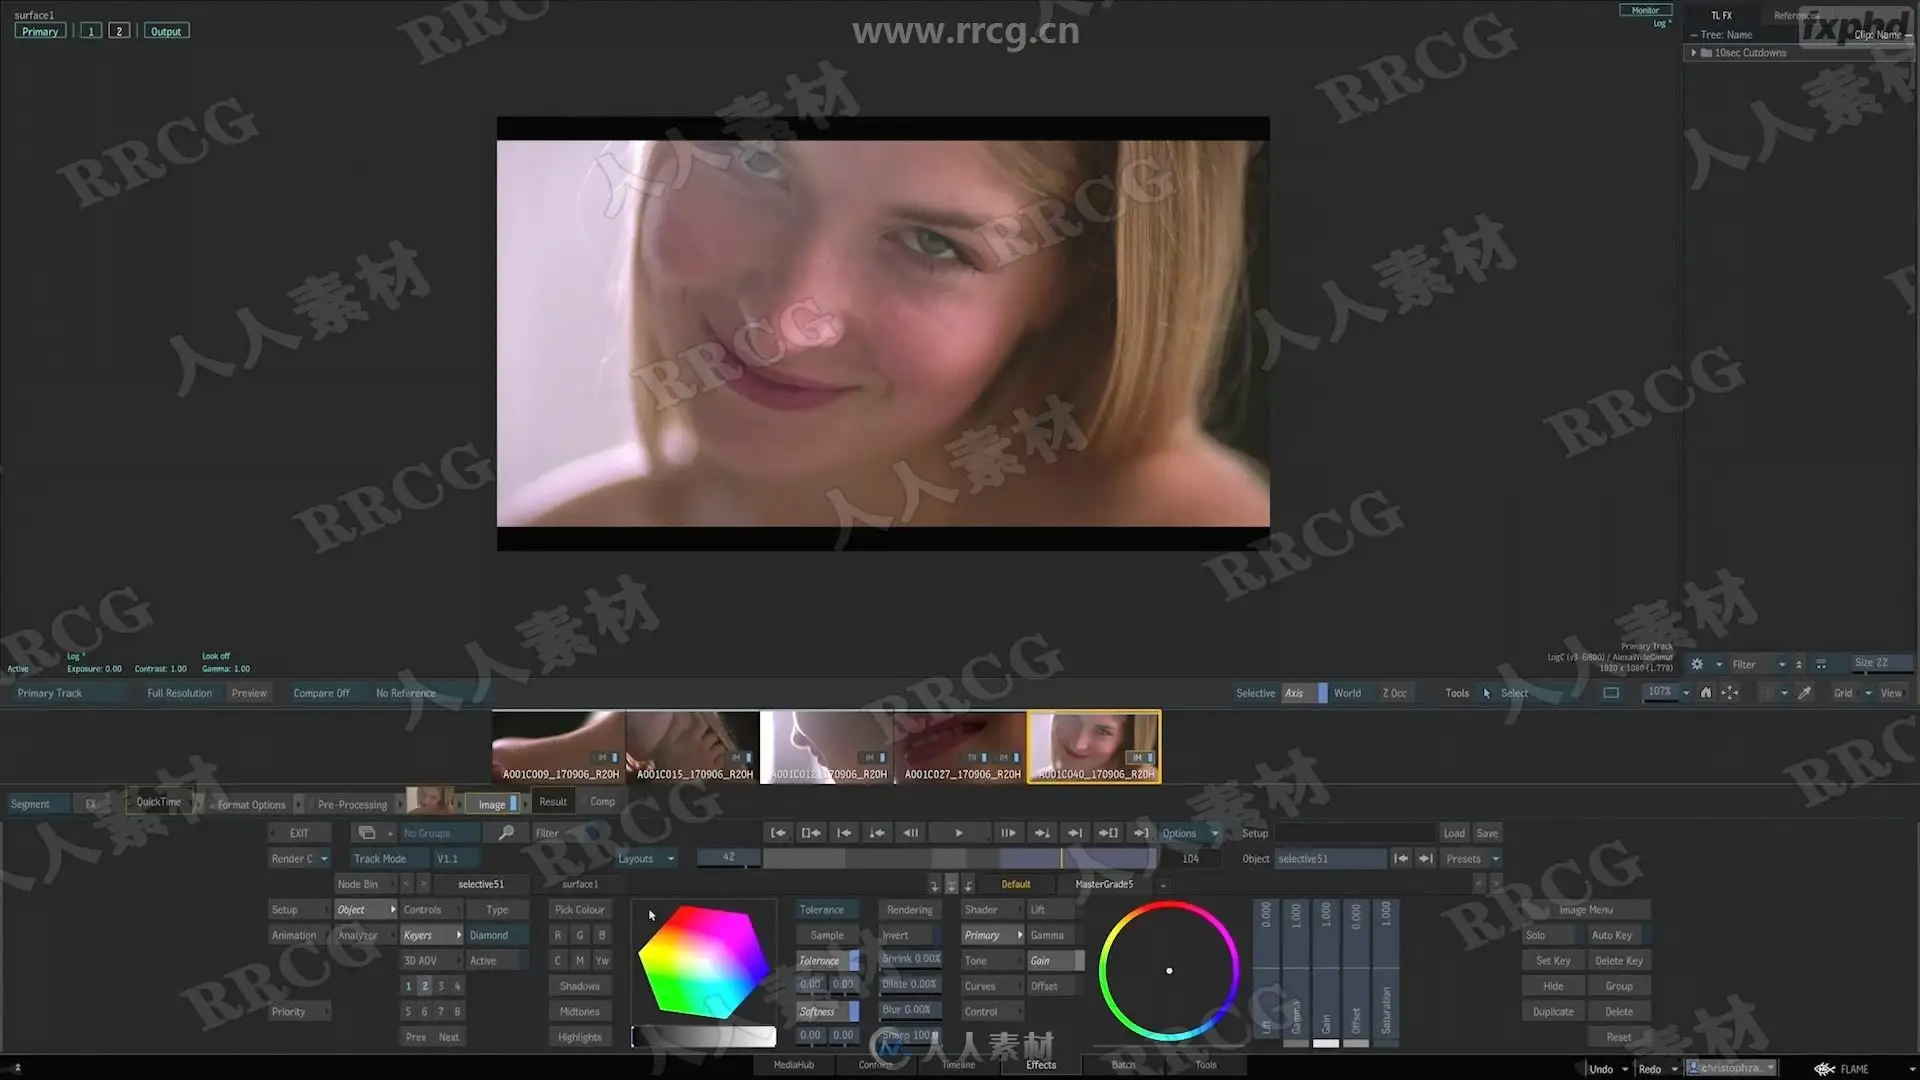Click the next node arrow beside Node Bin
Viewport: 1920px width, 1080px height.
pos(423,884)
